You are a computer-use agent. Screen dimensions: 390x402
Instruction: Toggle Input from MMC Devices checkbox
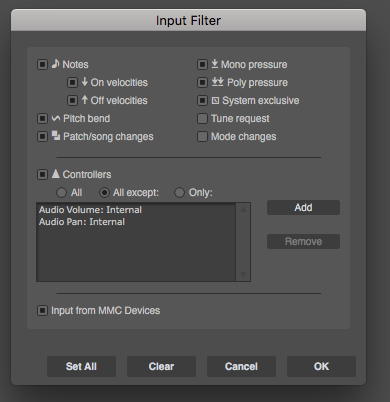click(42, 310)
